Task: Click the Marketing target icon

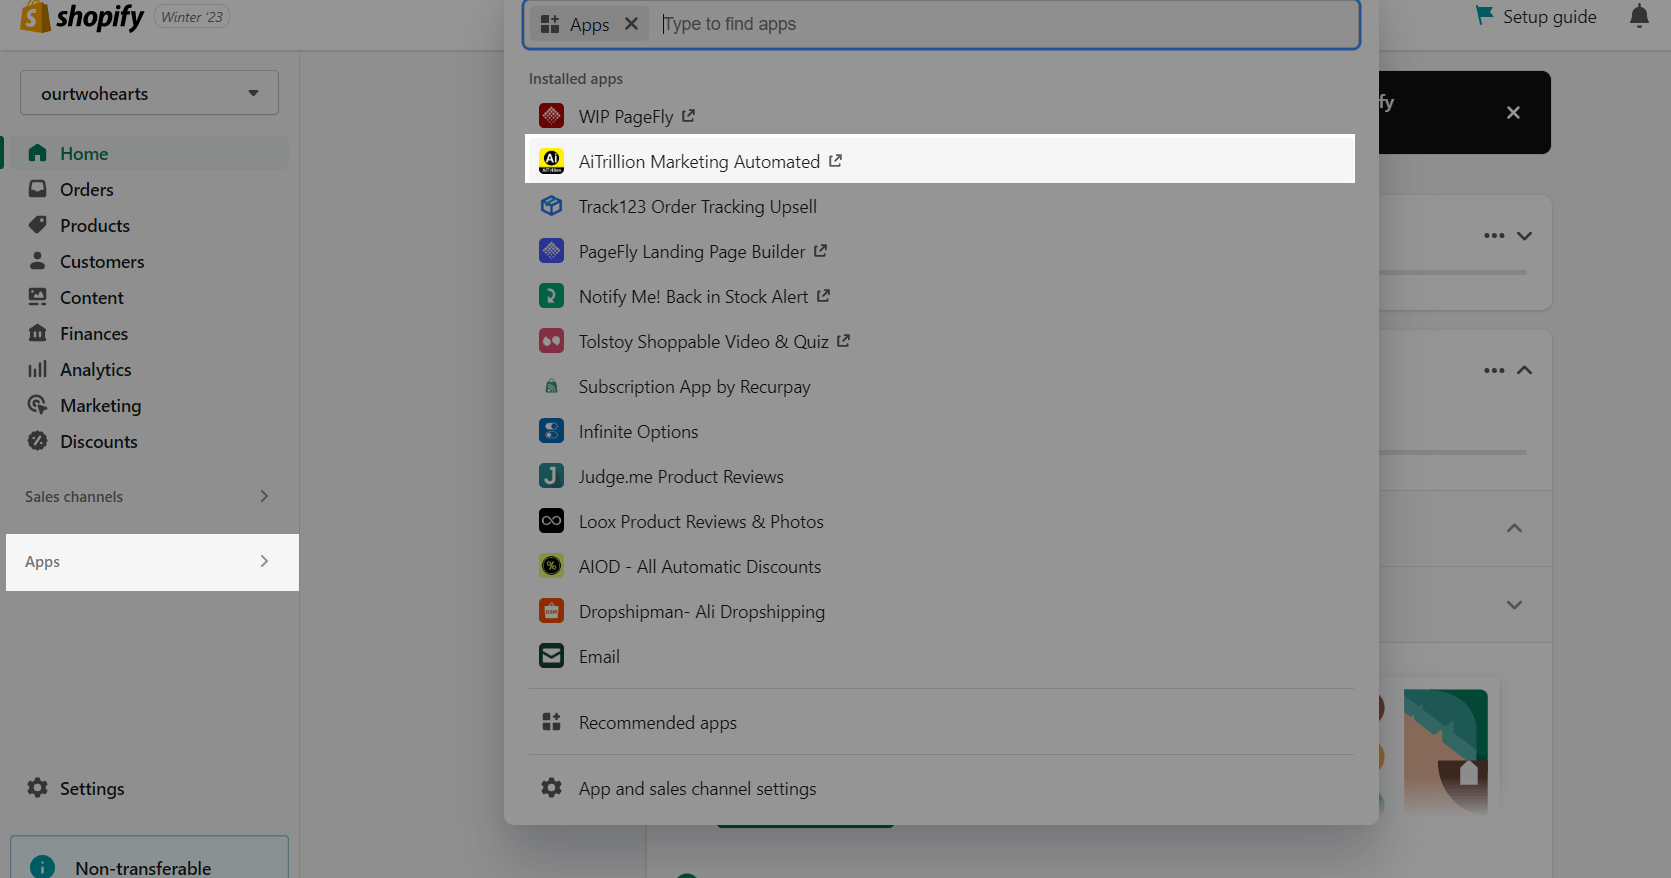Action: pyautogui.click(x=38, y=405)
